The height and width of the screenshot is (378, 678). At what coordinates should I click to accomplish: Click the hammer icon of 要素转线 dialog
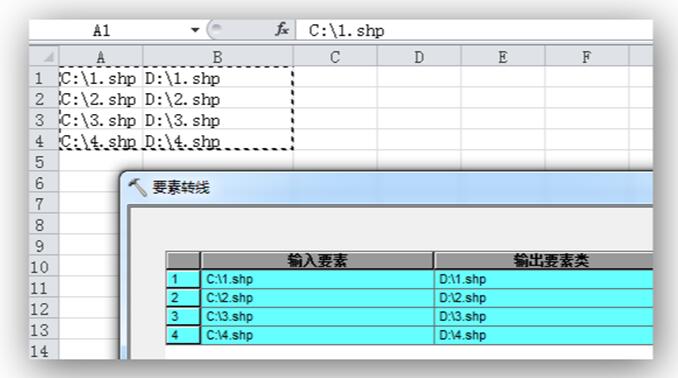(138, 187)
